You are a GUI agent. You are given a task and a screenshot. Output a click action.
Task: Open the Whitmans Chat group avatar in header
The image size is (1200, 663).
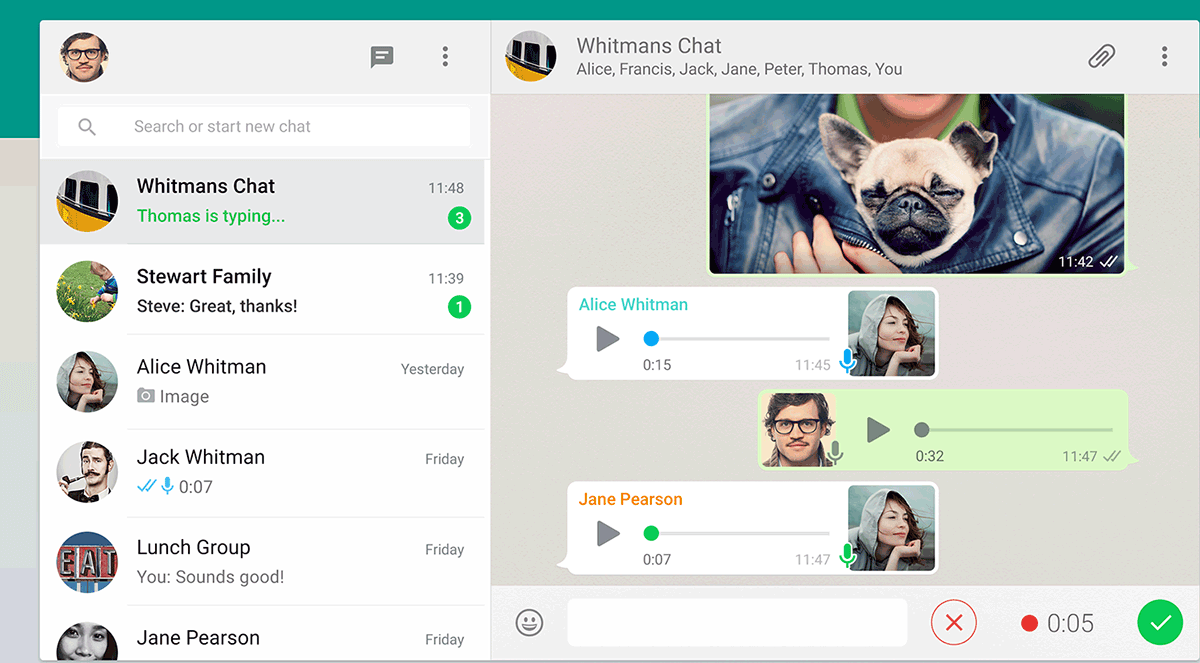530,56
